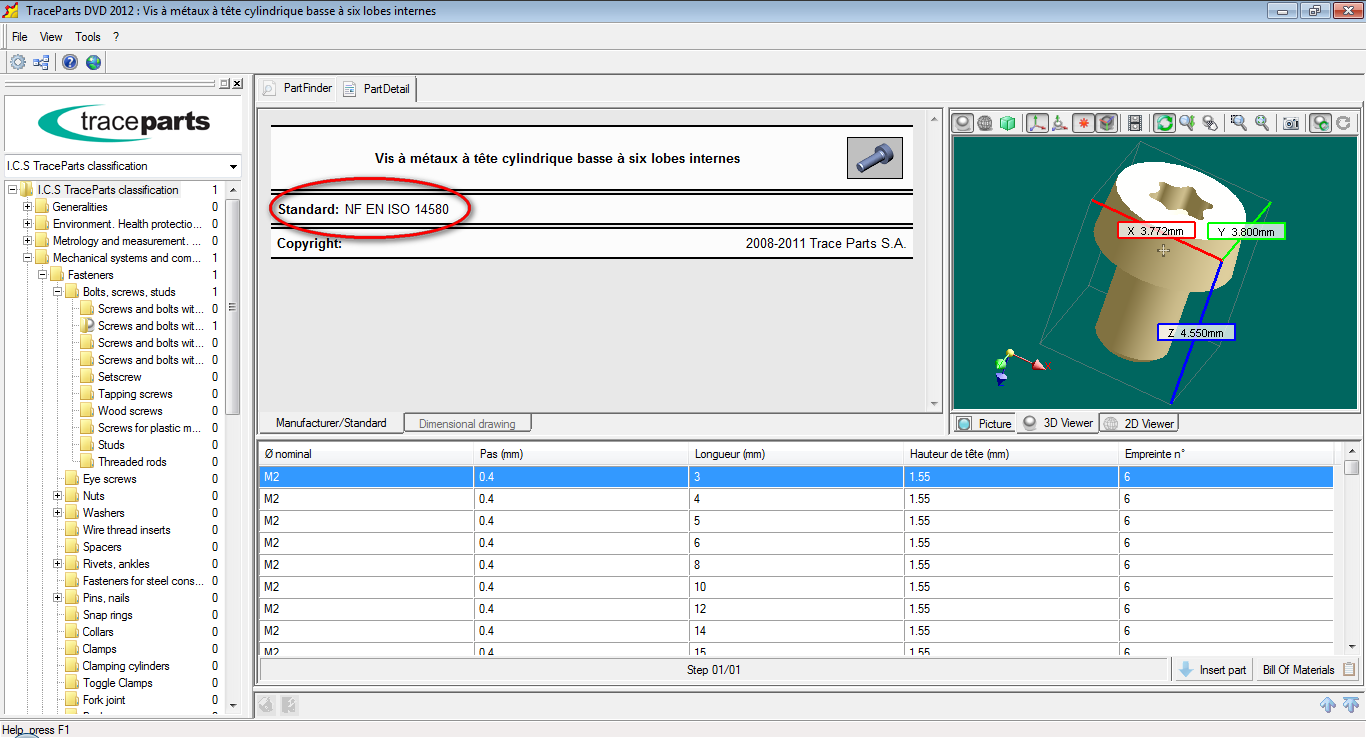Collapse the Mechanical systems and components node
Screen dimensions: 1366x738
tap(27, 258)
